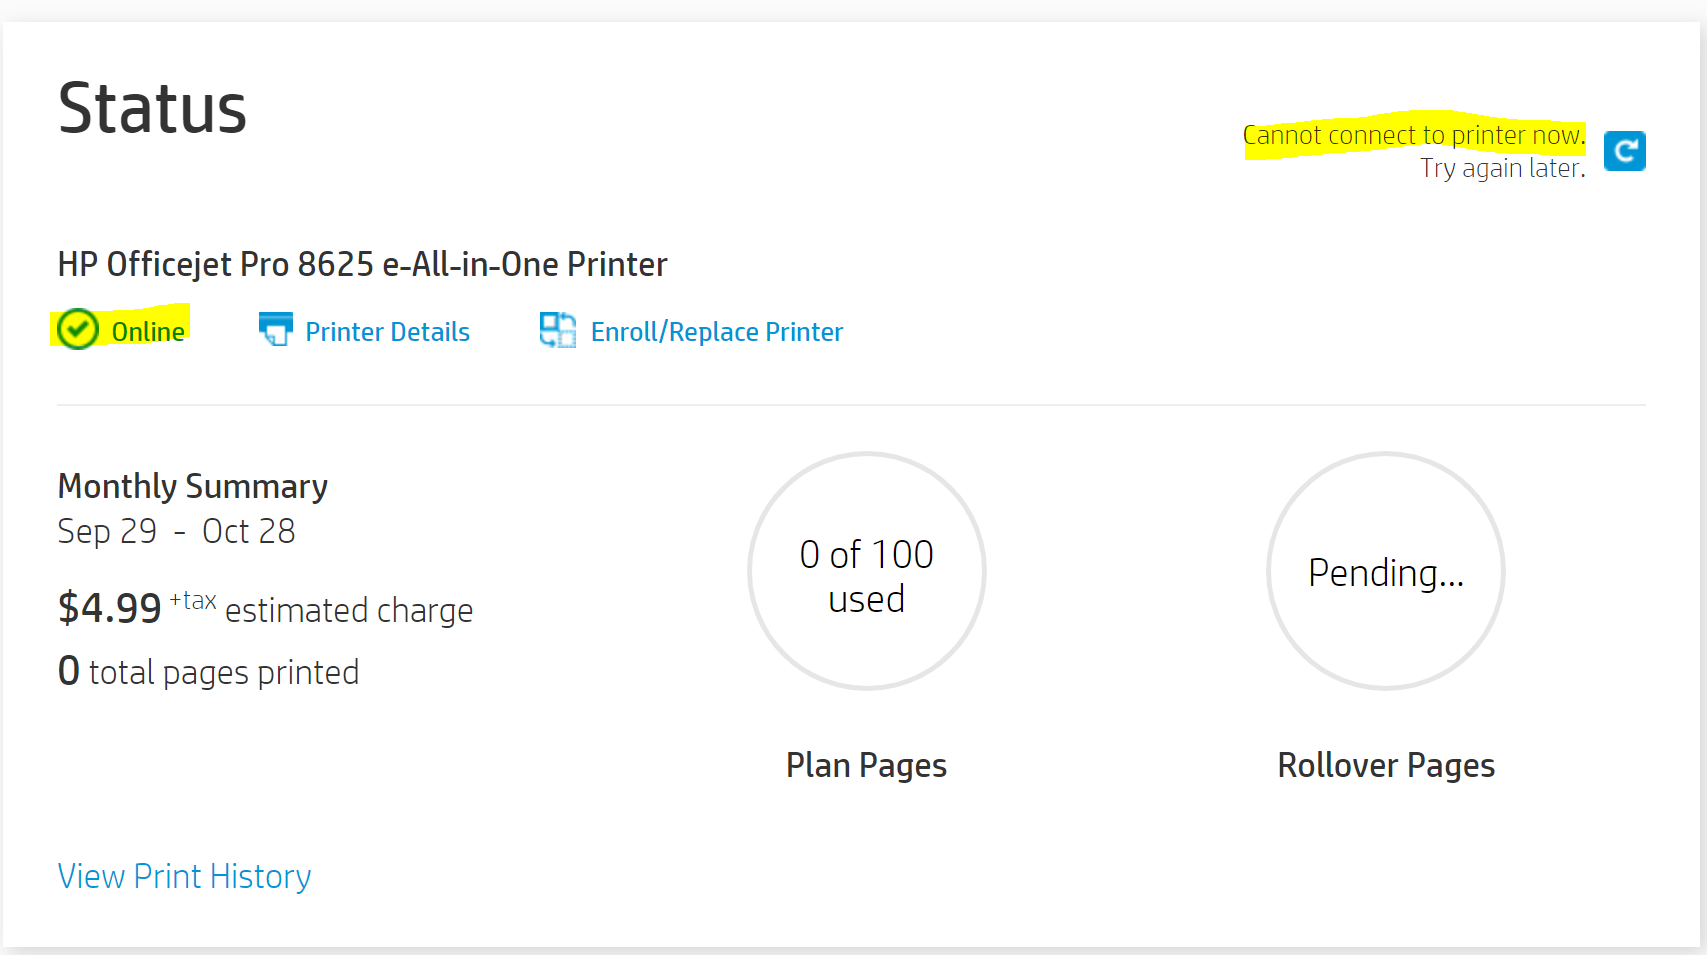Open View Print History
The image size is (1707, 955).
click(x=184, y=876)
